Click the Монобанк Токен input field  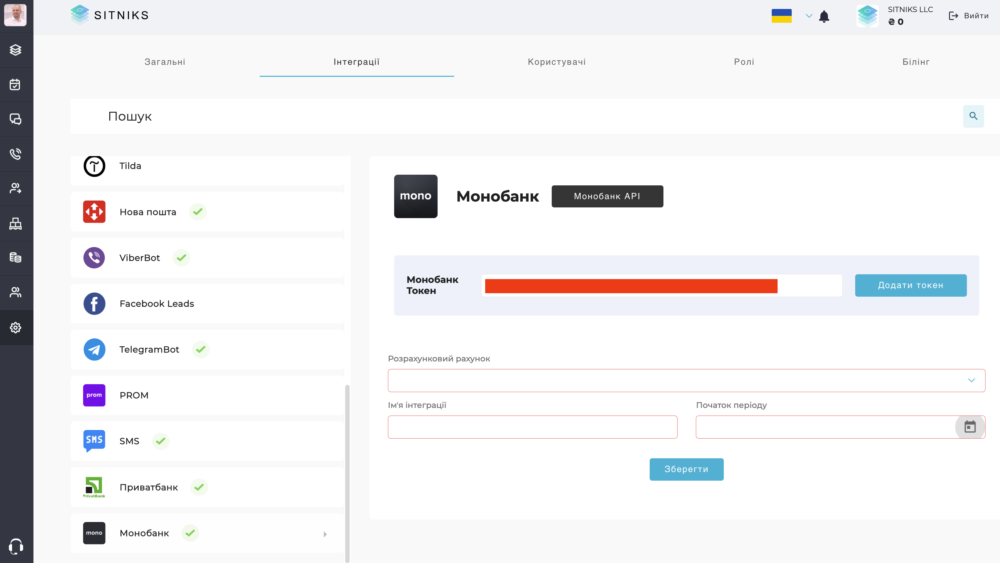coord(662,286)
